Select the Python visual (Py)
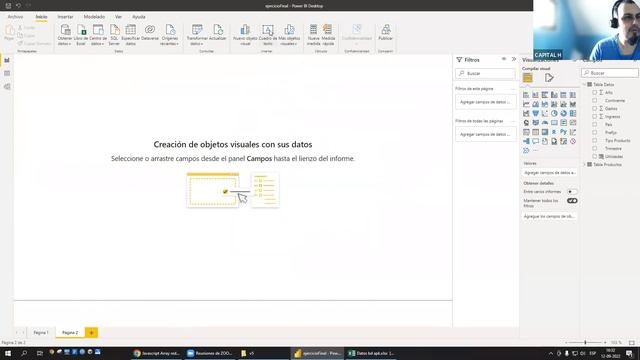The width and height of the screenshot is (640, 360). coord(564,132)
